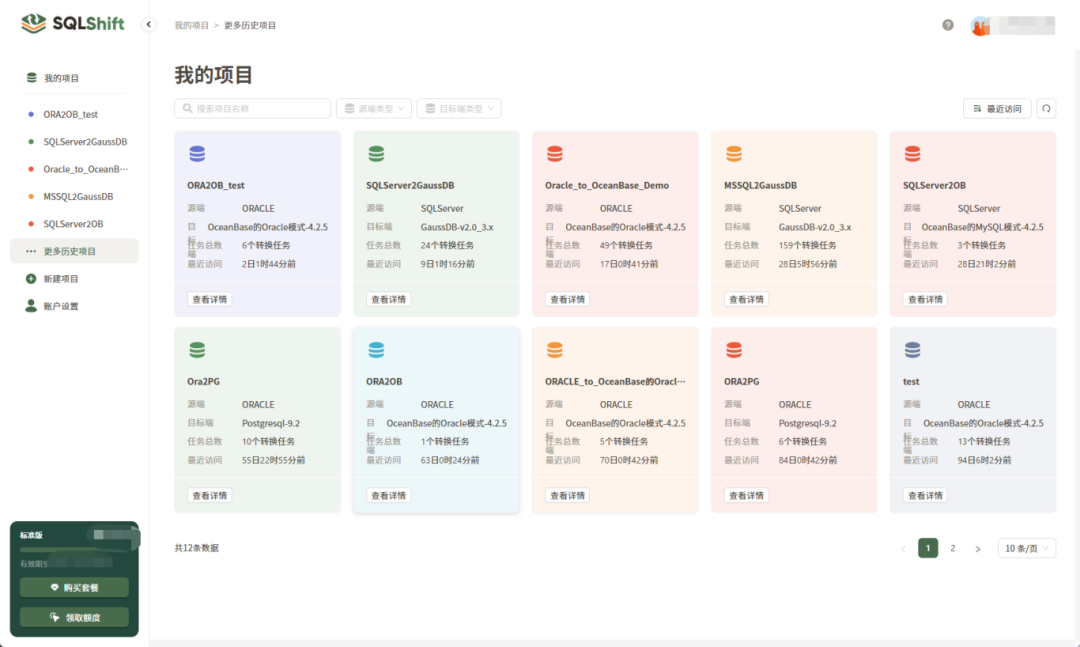Expand the 源端类型 filter dropdown
Image resolution: width=1080 pixels, height=647 pixels.
tap(374, 108)
